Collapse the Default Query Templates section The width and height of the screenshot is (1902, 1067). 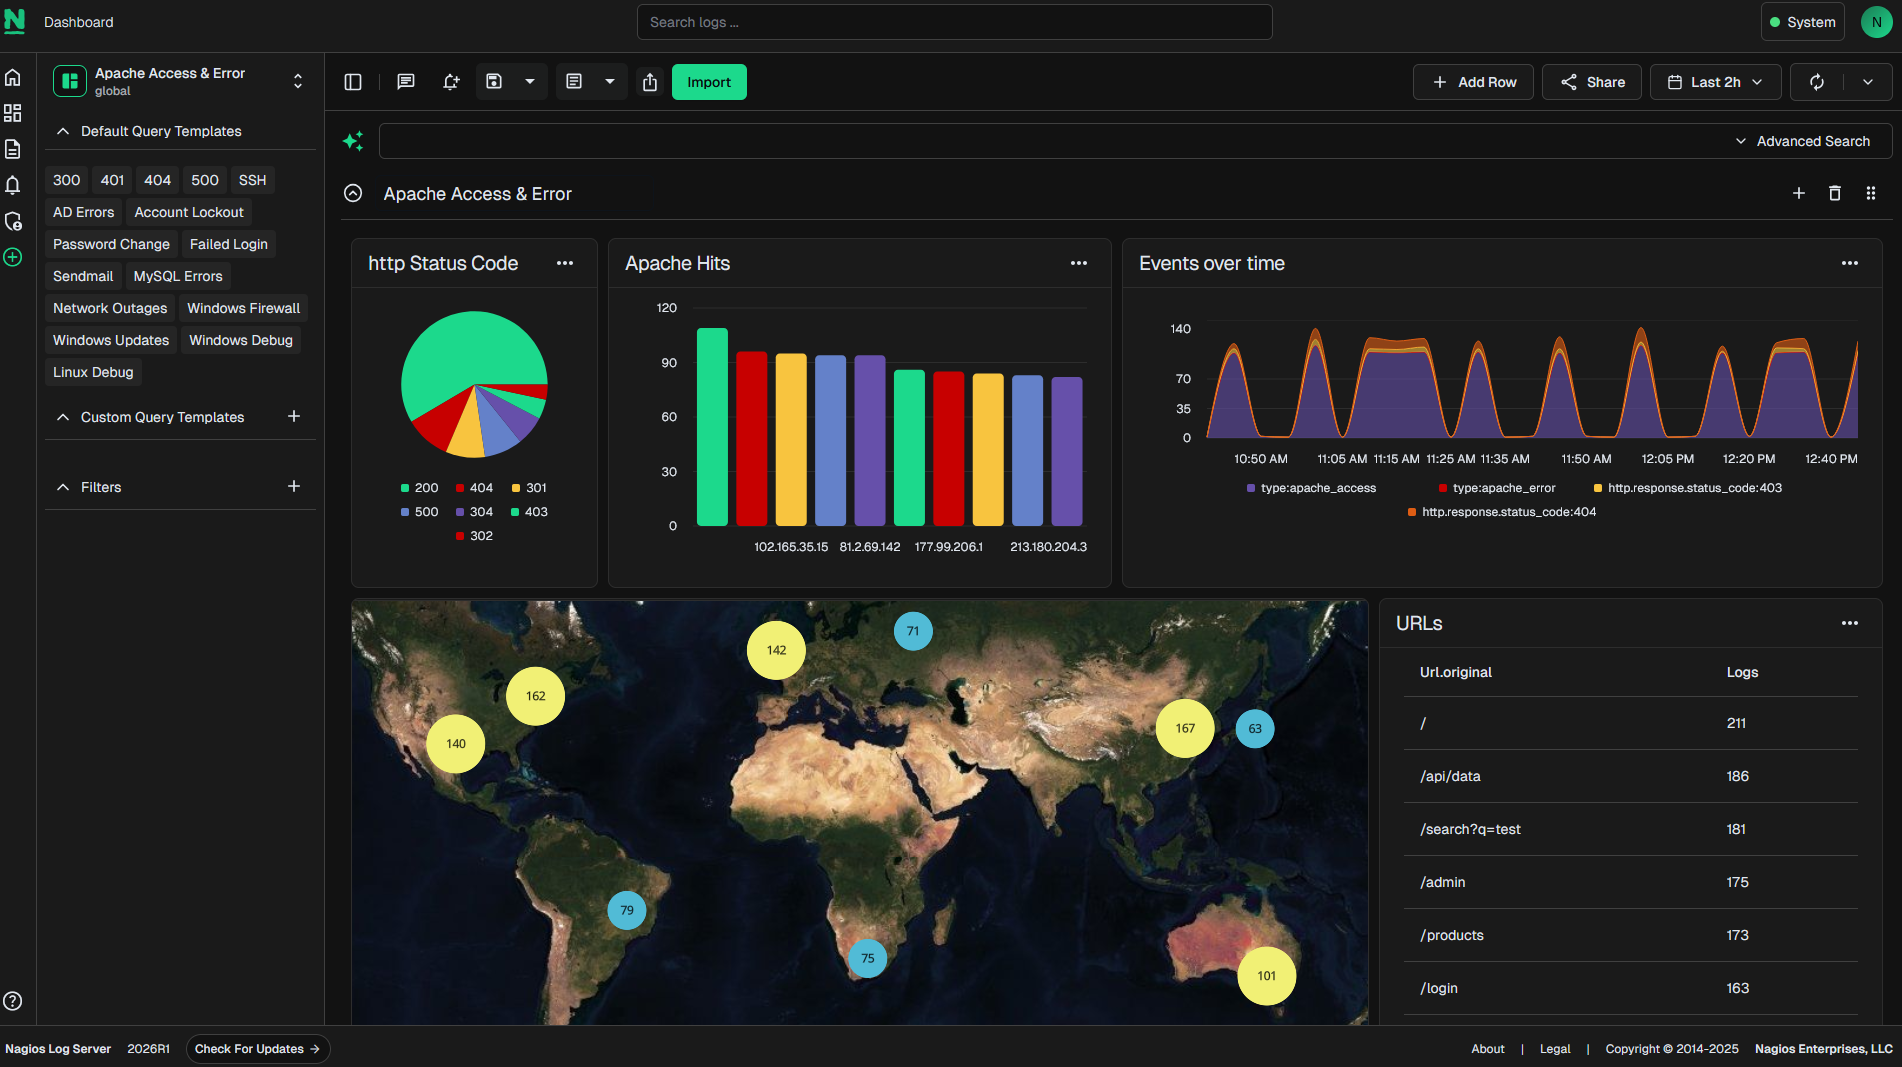pos(63,131)
